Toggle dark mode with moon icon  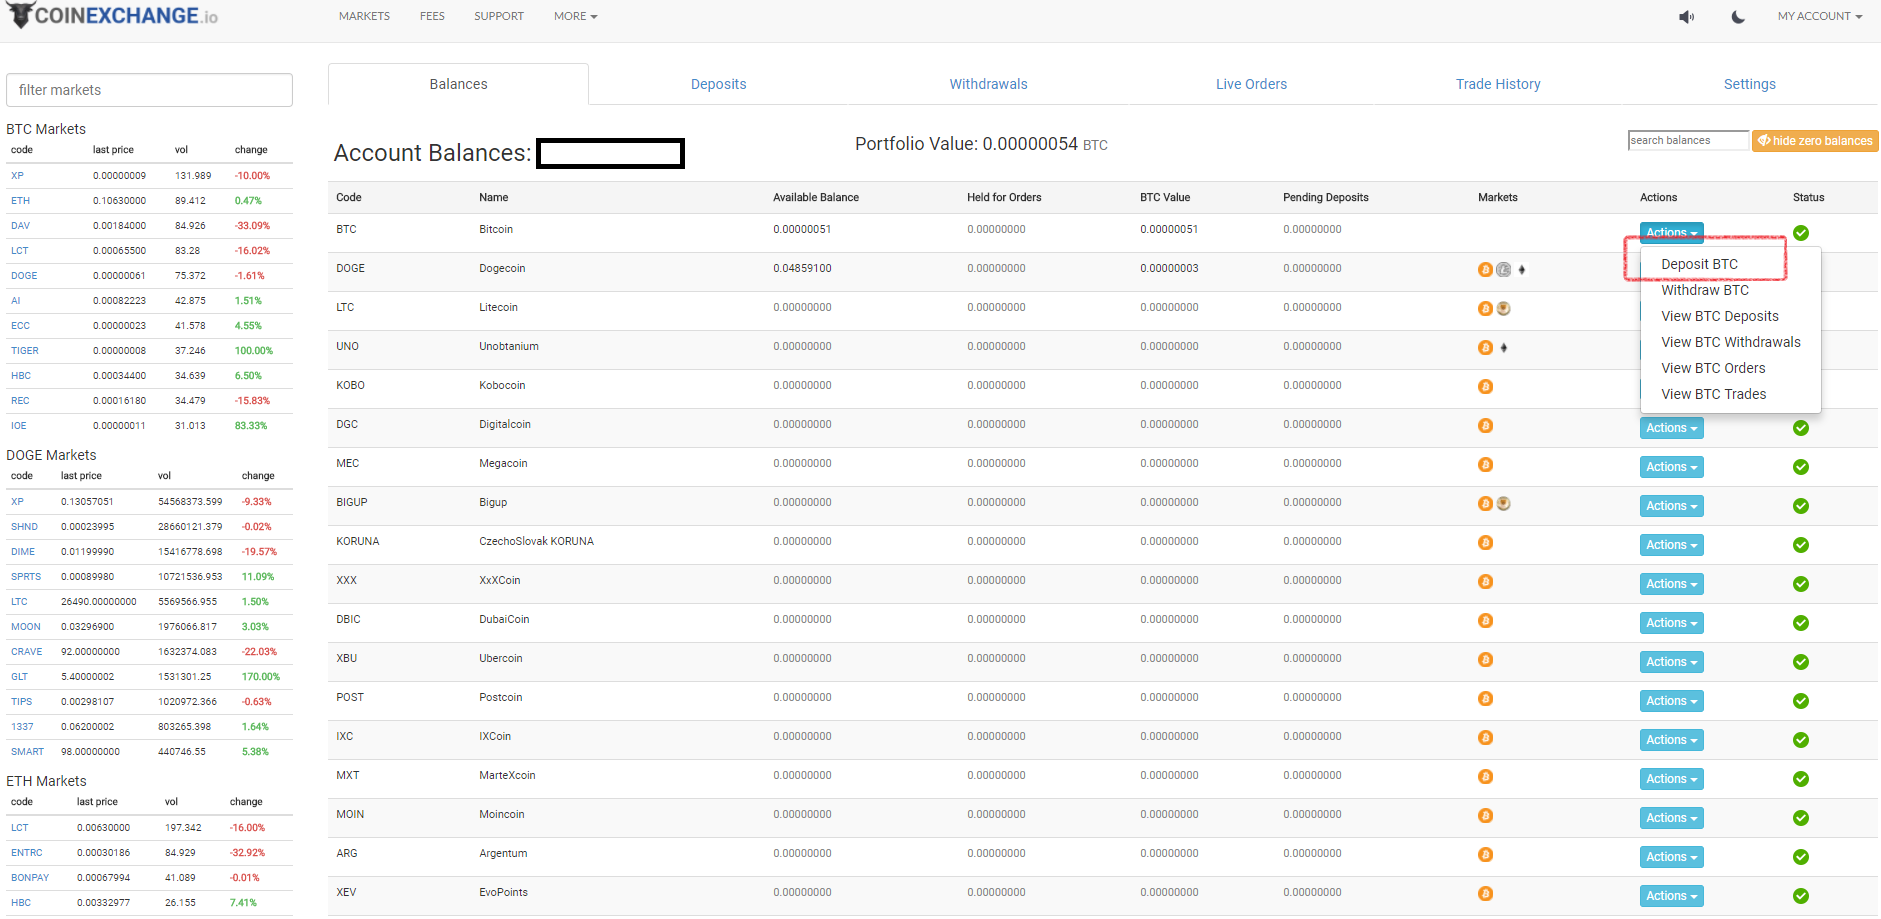click(x=1738, y=17)
